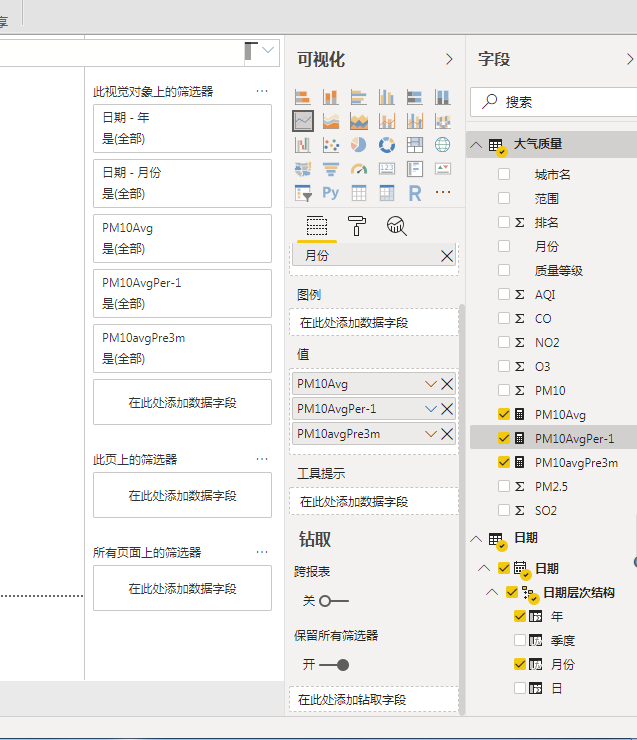Check the CO field checkbox
Image resolution: width=637 pixels, height=740 pixels.
point(504,318)
